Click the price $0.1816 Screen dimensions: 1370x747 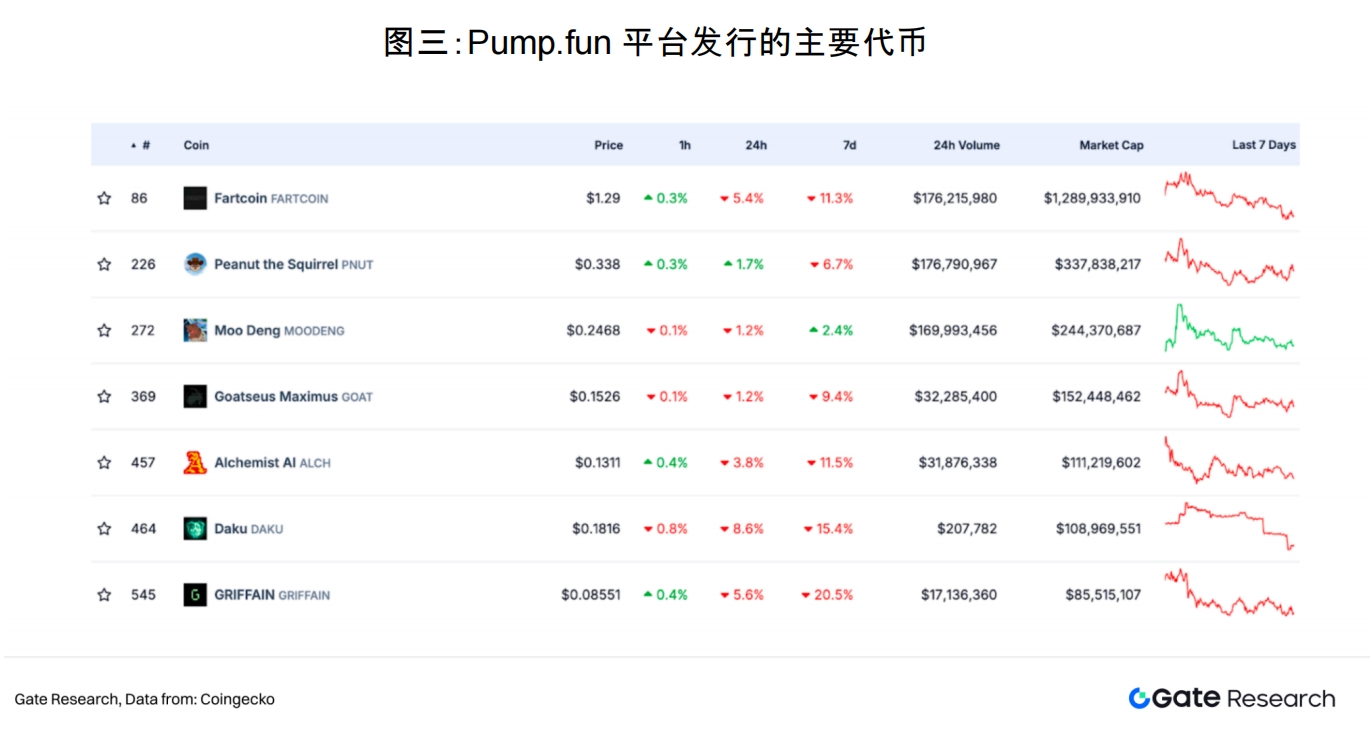coord(596,528)
